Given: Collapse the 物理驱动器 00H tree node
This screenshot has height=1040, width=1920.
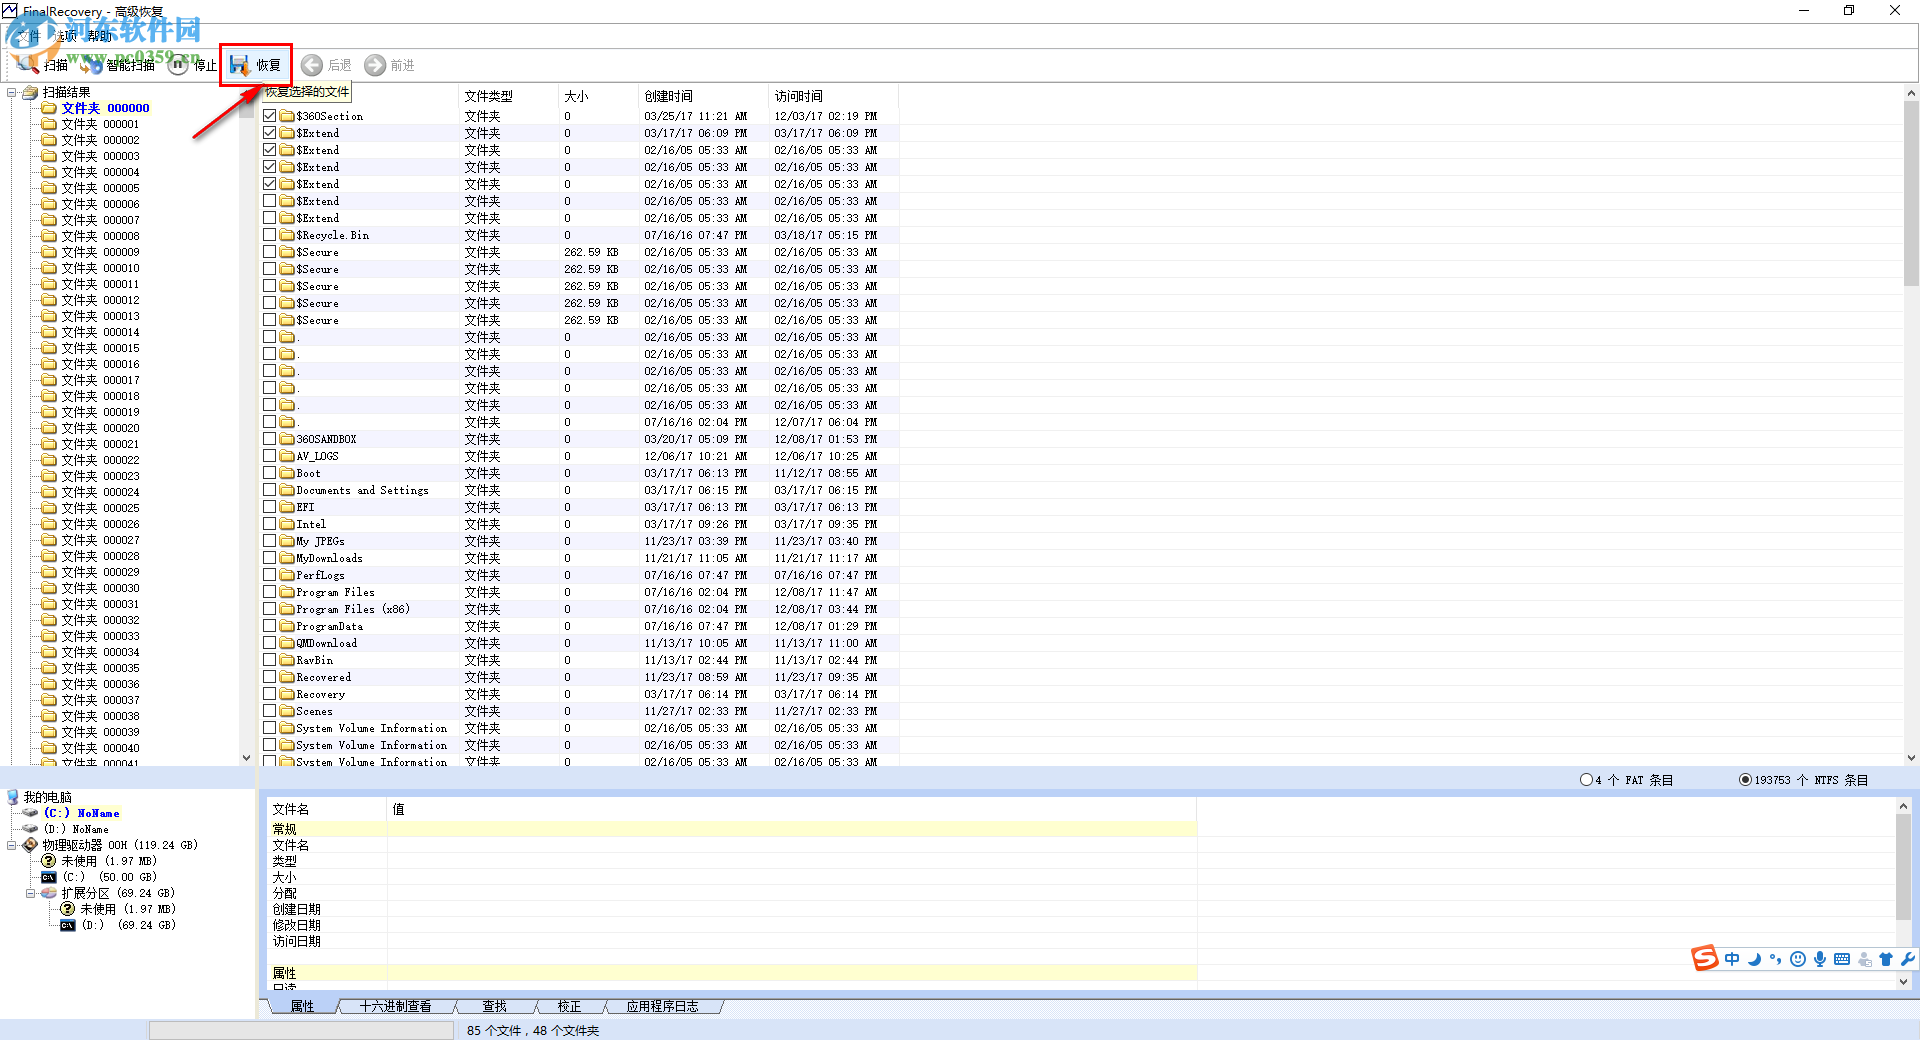Looking at the screenshot, I should click(x=12, y=845).
